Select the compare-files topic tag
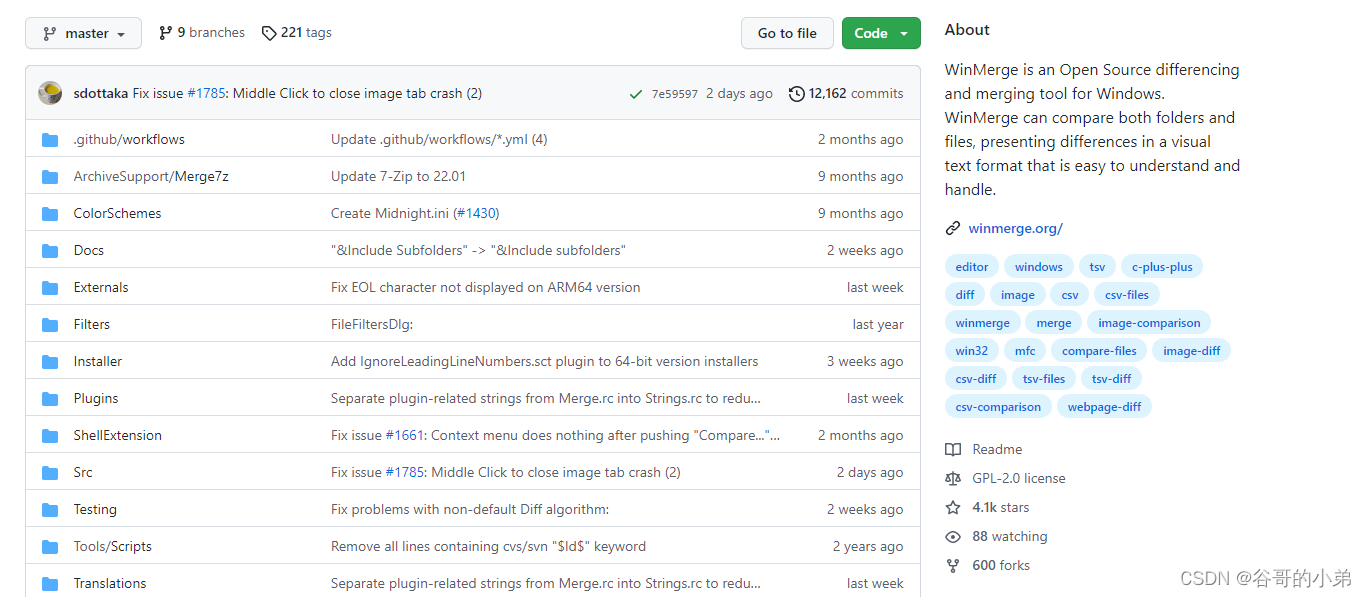This screenshot has height=597, width=1366. [x=1099, y=351]
